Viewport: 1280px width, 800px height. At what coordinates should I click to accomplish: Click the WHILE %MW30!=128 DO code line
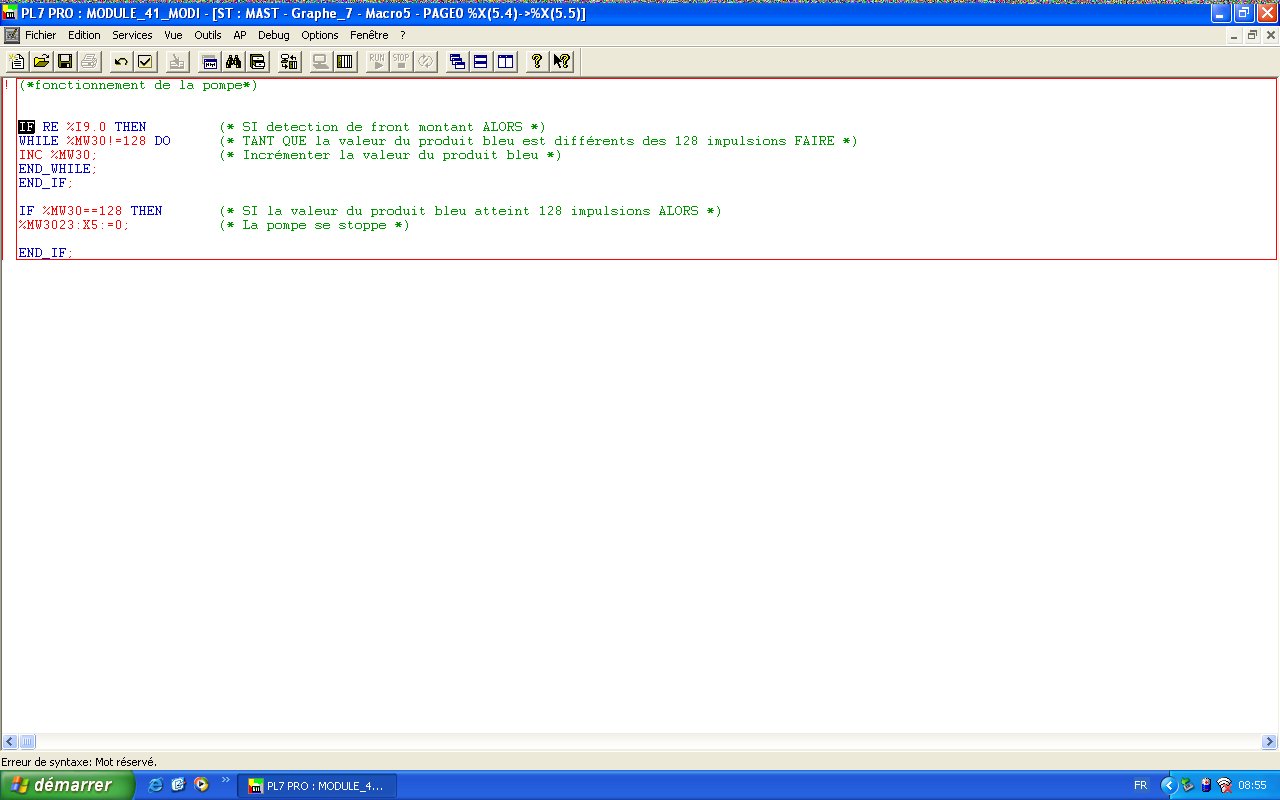[x=94, y=141]
